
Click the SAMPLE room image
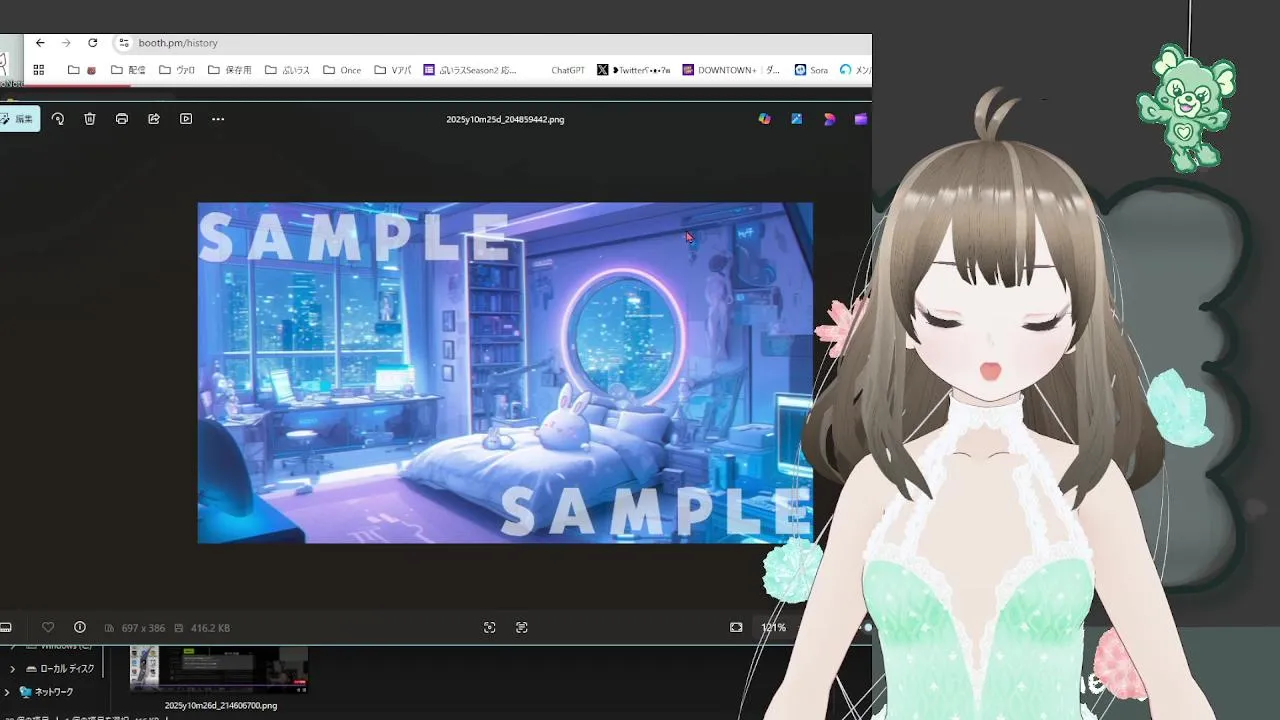point(505,373)
